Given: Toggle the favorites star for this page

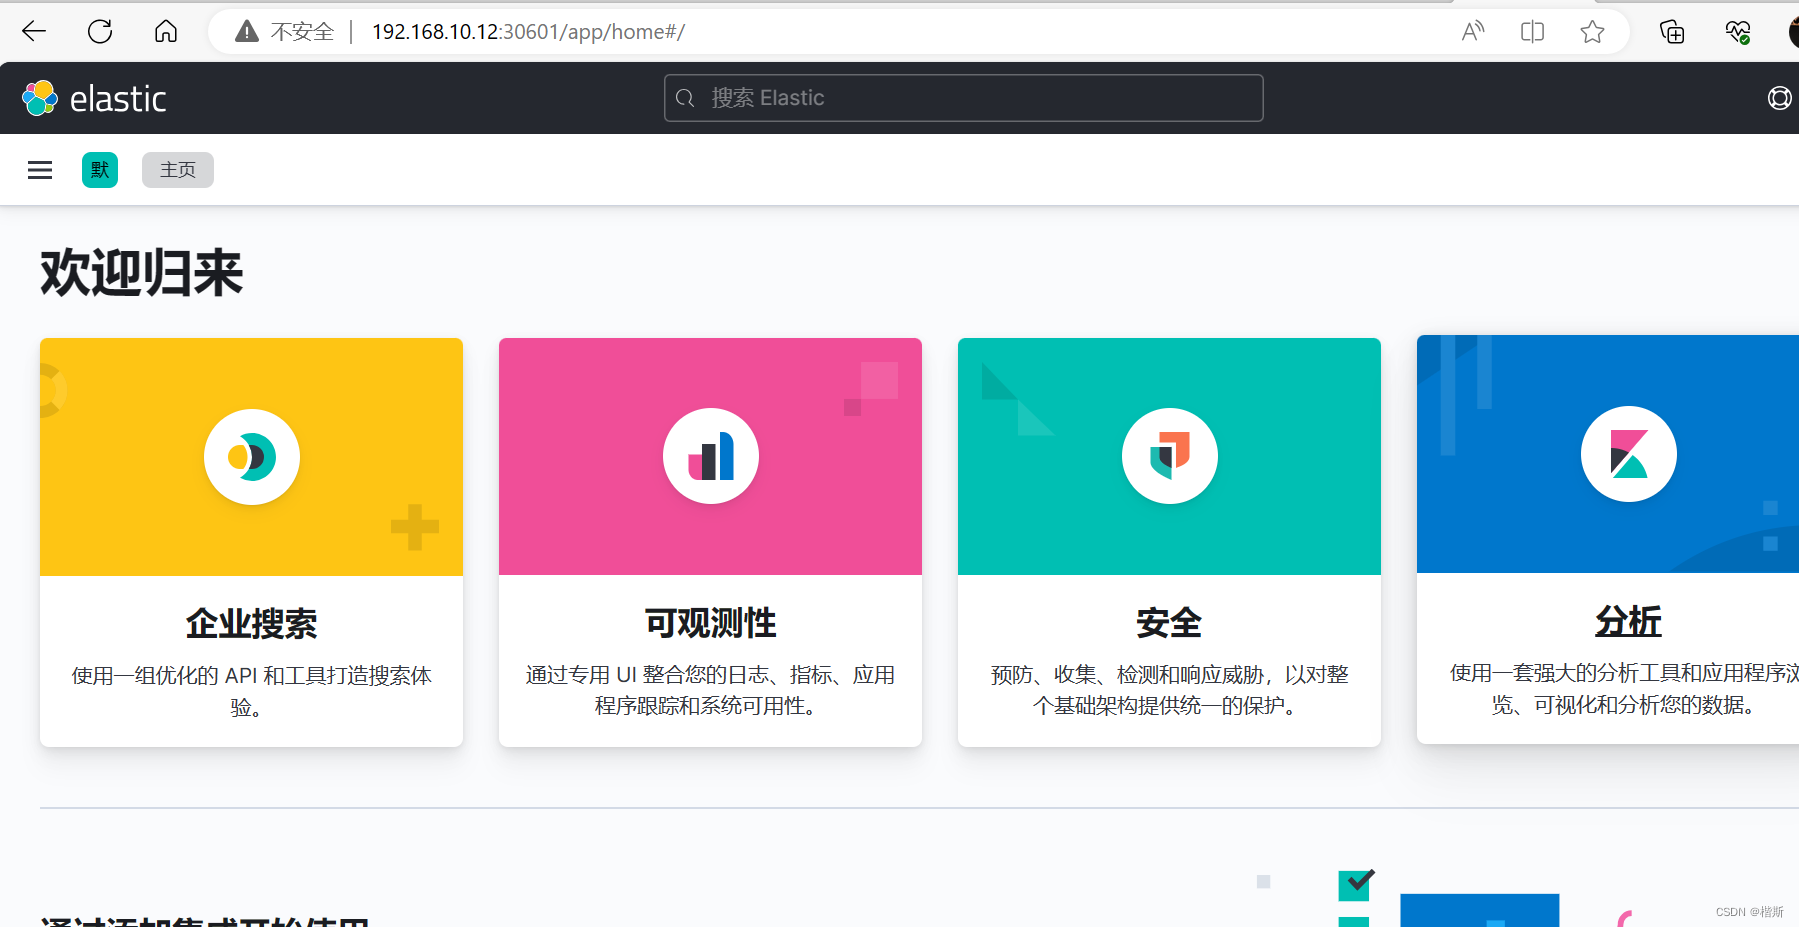Looking at the screenshot, I should click(1592, 31).
